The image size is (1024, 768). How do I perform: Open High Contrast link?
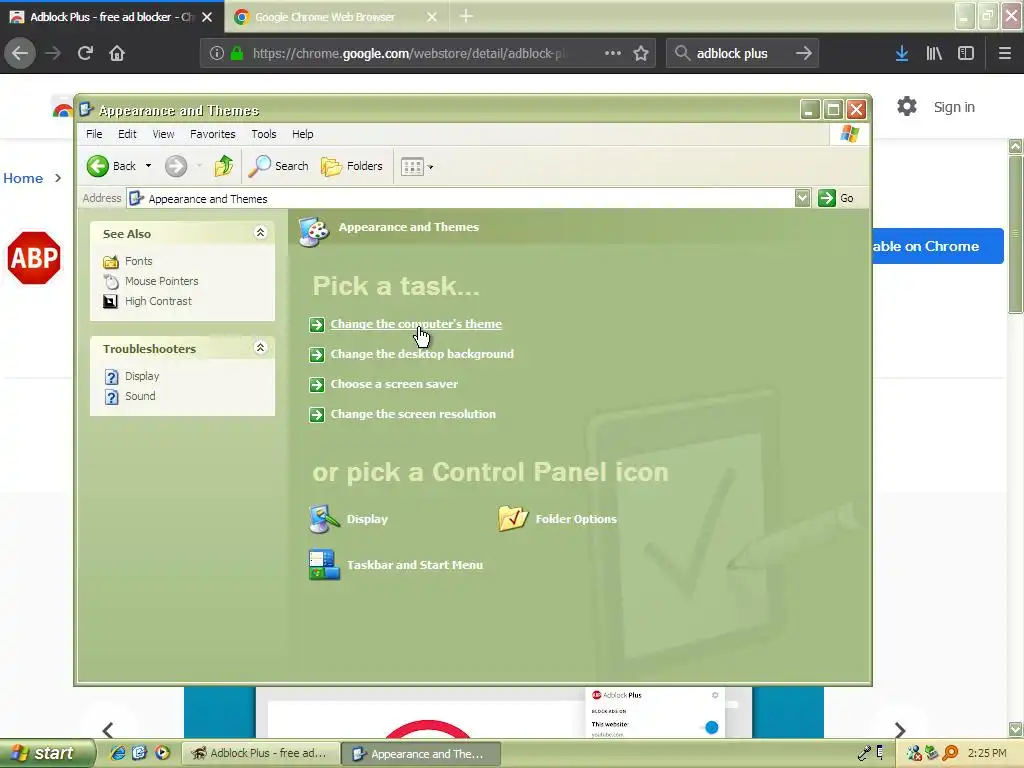(158, 301)
